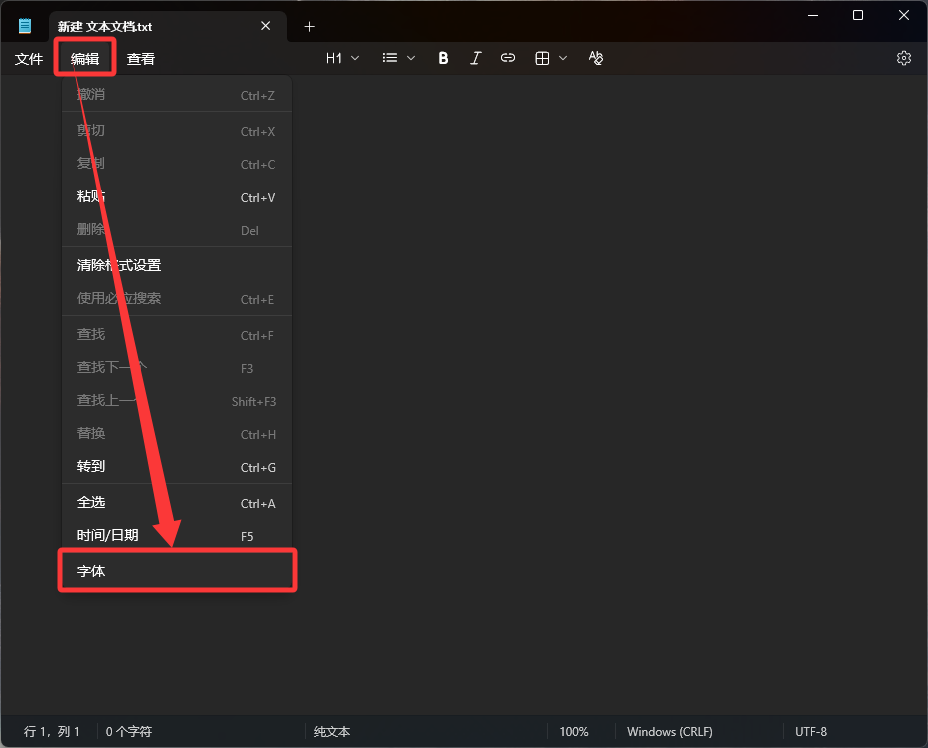Toggle italic formatting in the toolbar
This screenshot has height=748, width=928.
click(x=476, y=58)
